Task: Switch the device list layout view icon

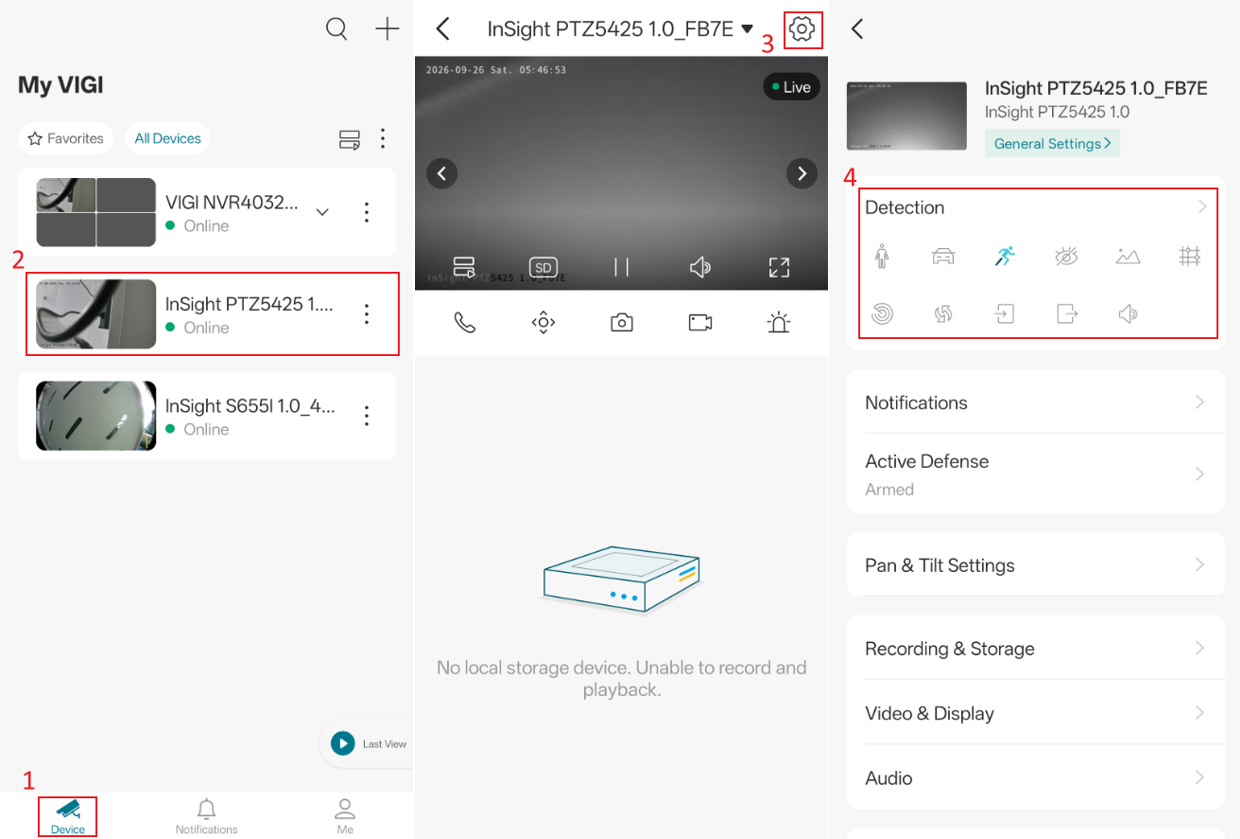Action: click(349, 139)
